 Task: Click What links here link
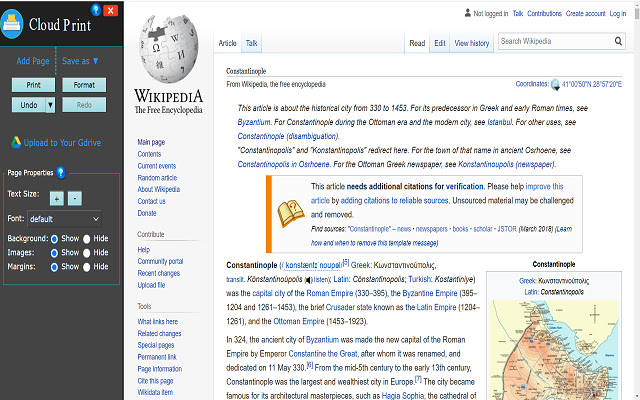pyautogui.click(x=158, y=322)
